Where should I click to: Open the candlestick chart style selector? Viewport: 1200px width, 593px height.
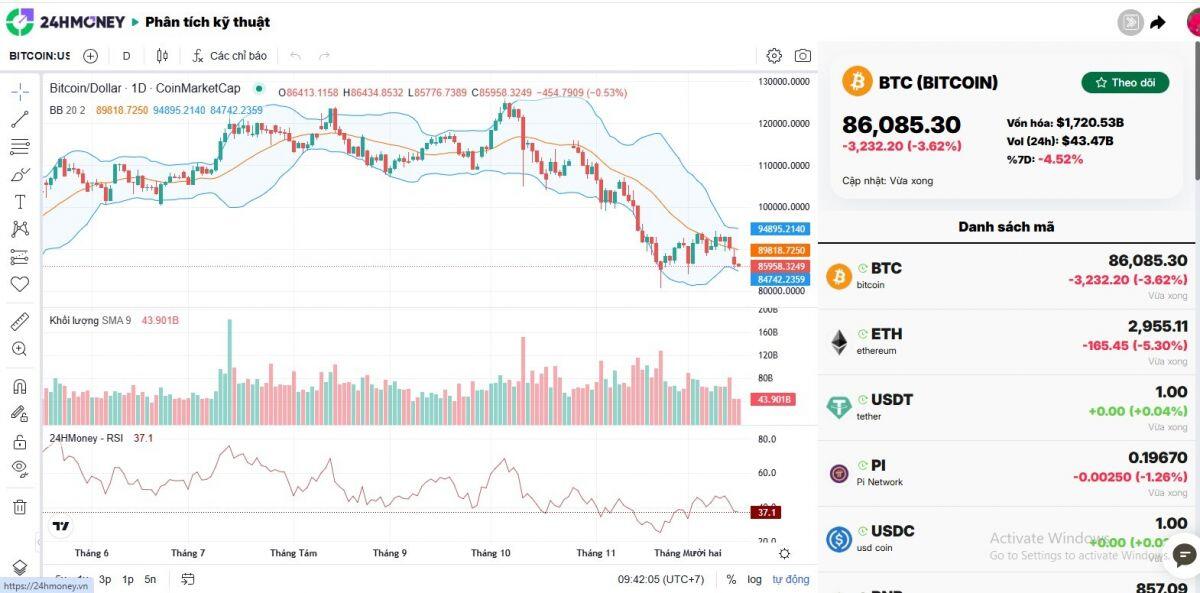point(161,56)
